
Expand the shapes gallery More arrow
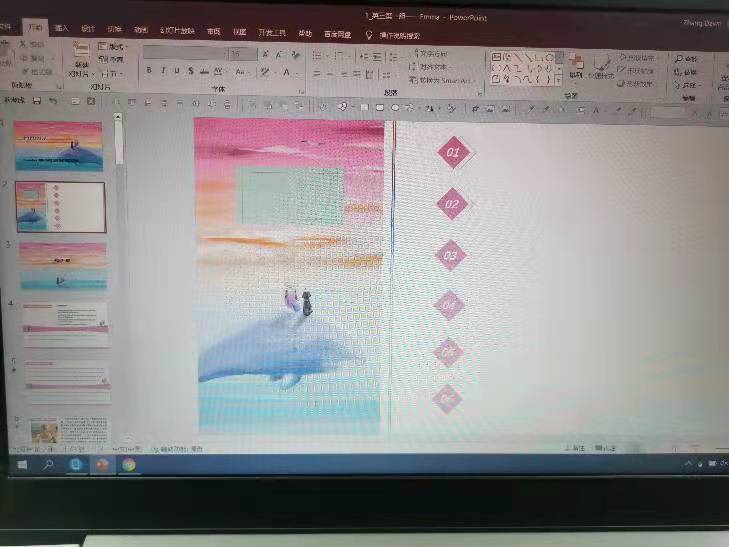tap(558, 80)
